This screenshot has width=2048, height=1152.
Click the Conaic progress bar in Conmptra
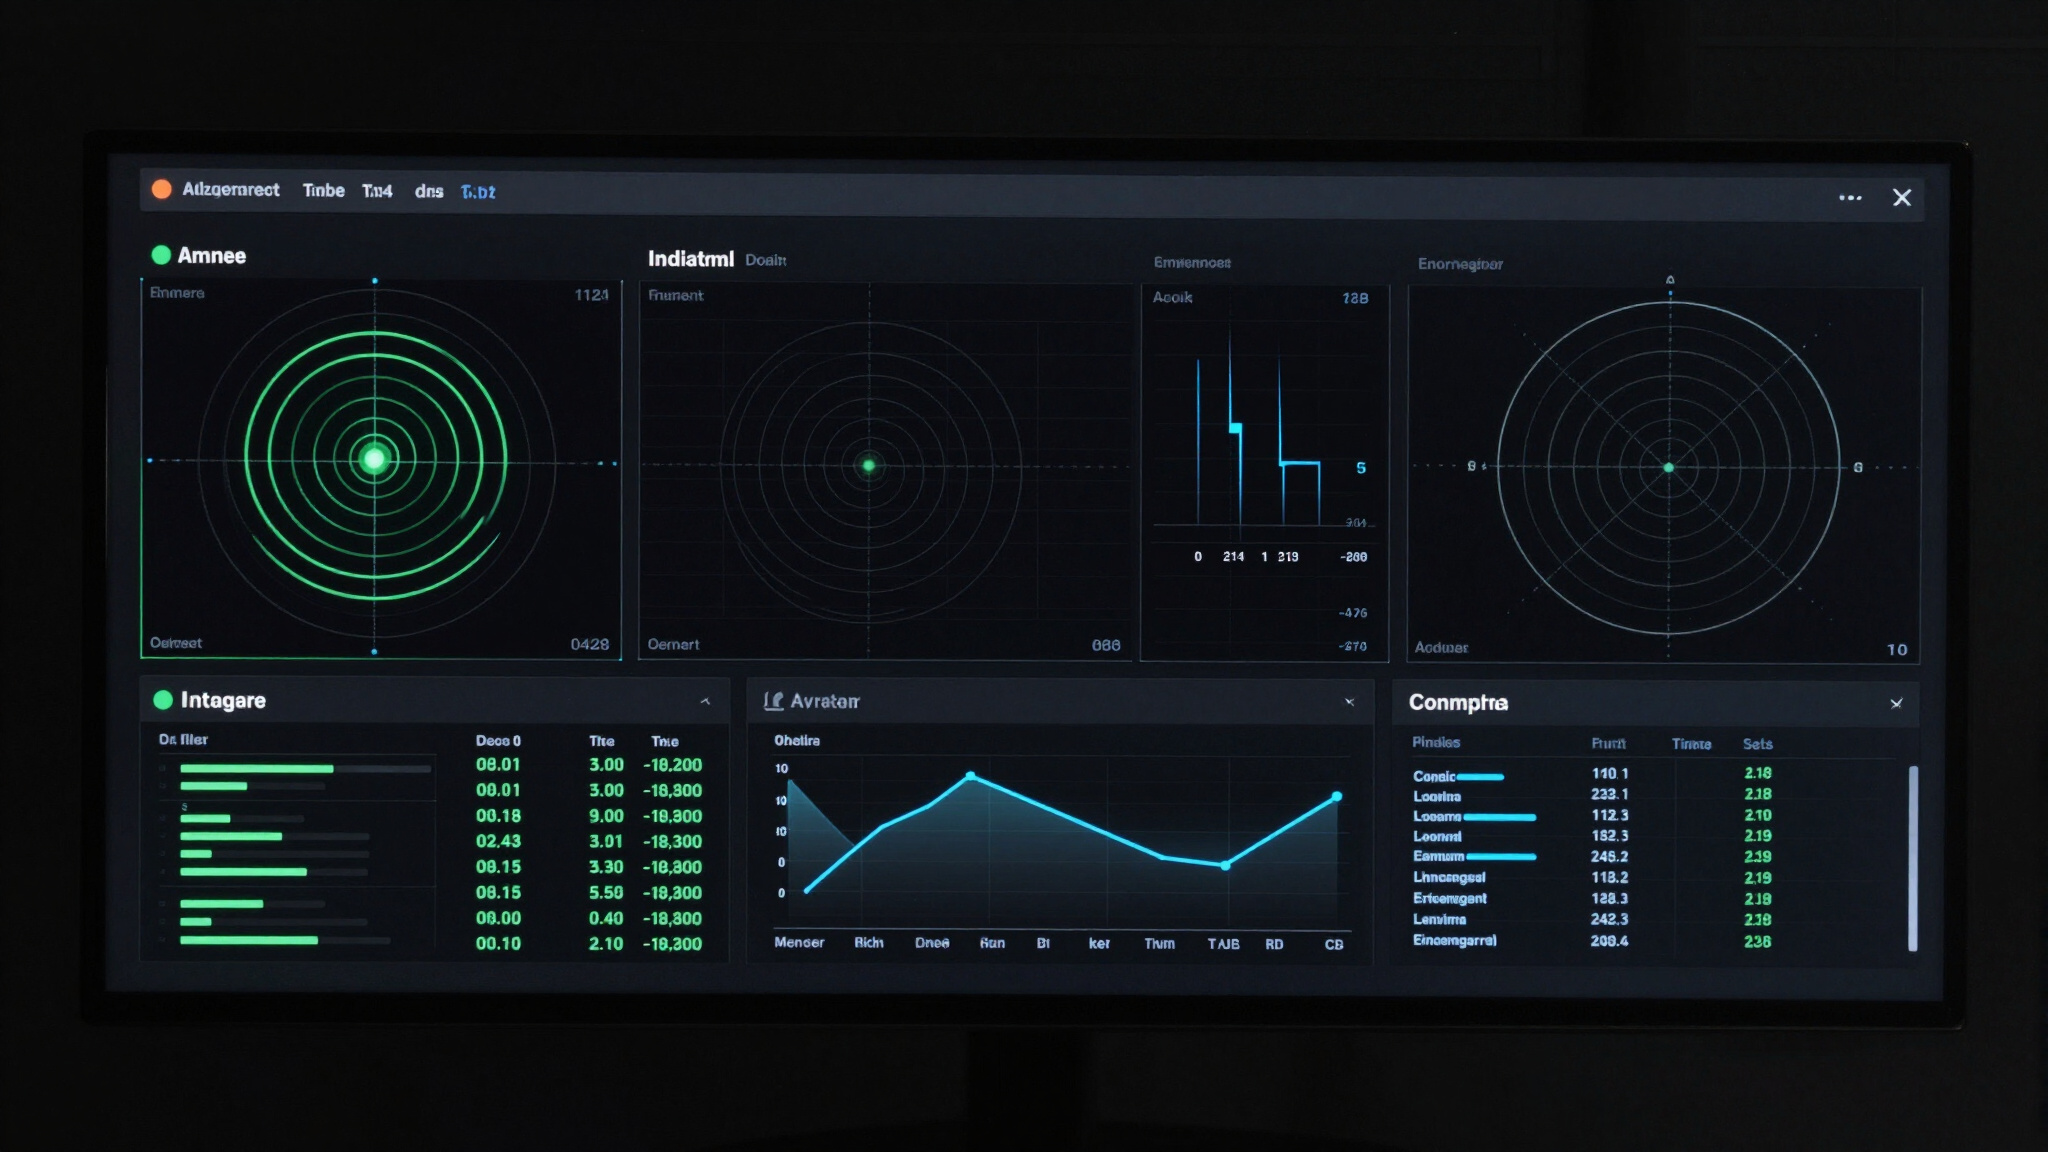(x=1480, y=777)
